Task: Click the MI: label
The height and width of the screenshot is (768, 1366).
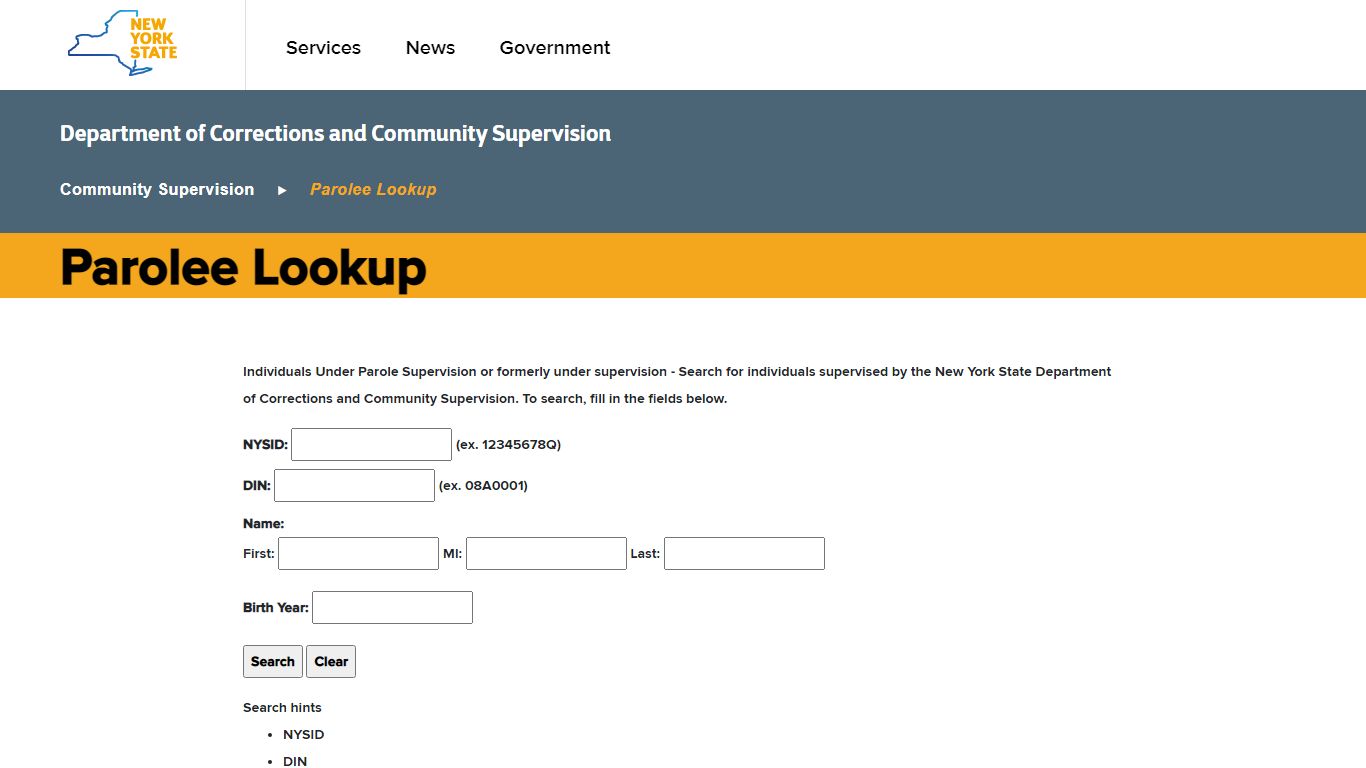Action: coord(452,553)
